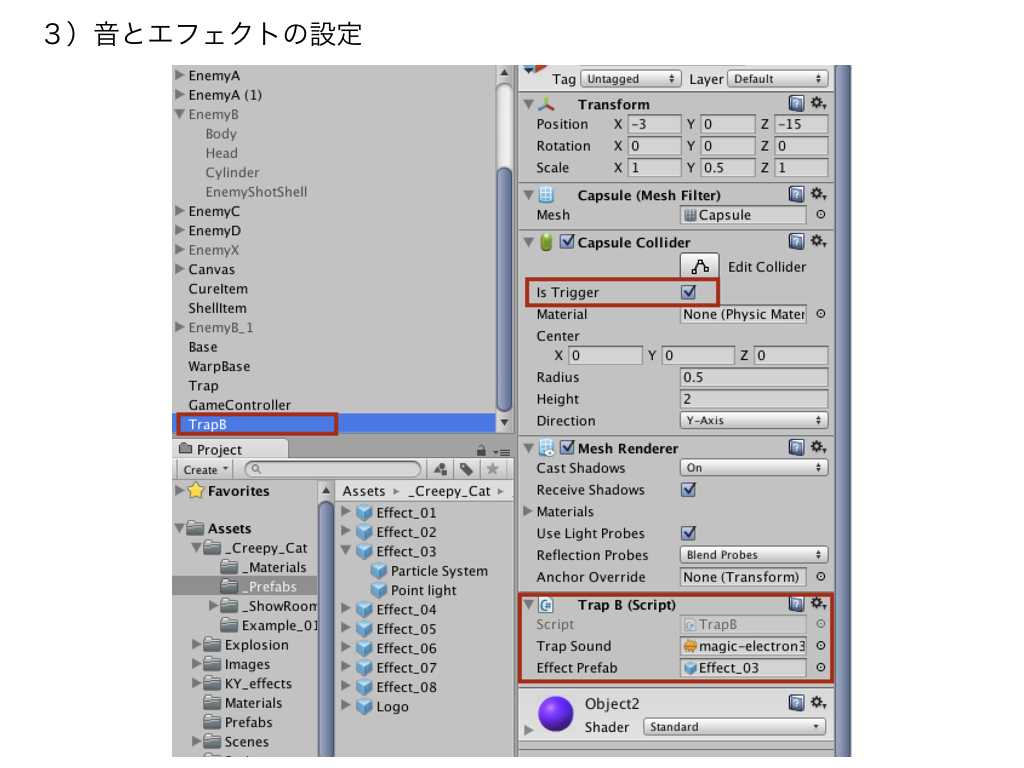The width and height of the screenshot is (1024, 768).
Task: Click Scale Y field showing 0.5
Action: tap(728, 168)
